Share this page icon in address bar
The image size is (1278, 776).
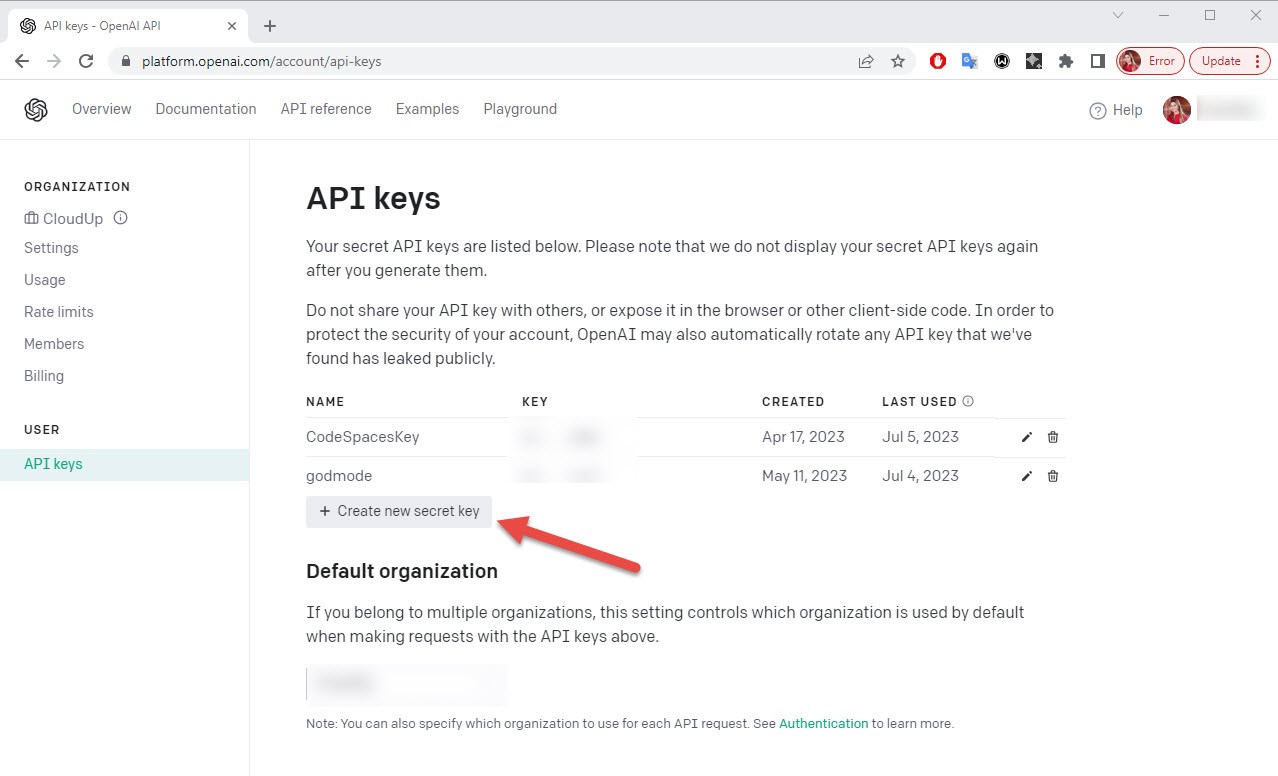pos(866,61)
